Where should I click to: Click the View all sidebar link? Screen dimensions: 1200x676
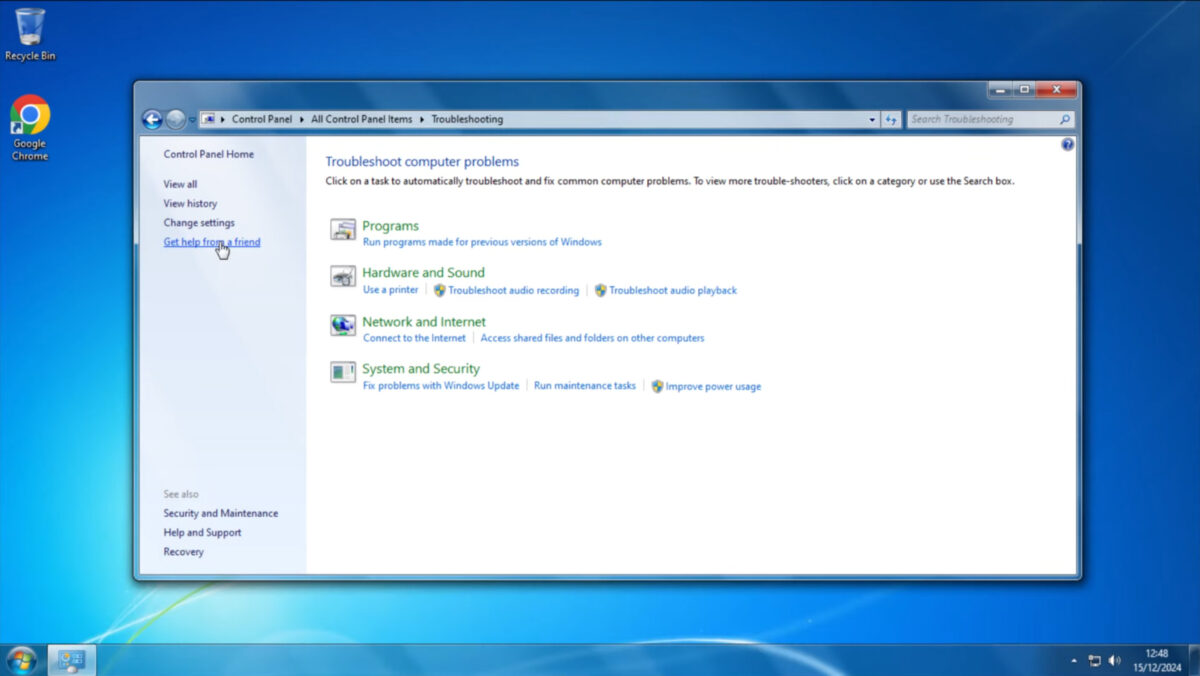coord(180,183)
